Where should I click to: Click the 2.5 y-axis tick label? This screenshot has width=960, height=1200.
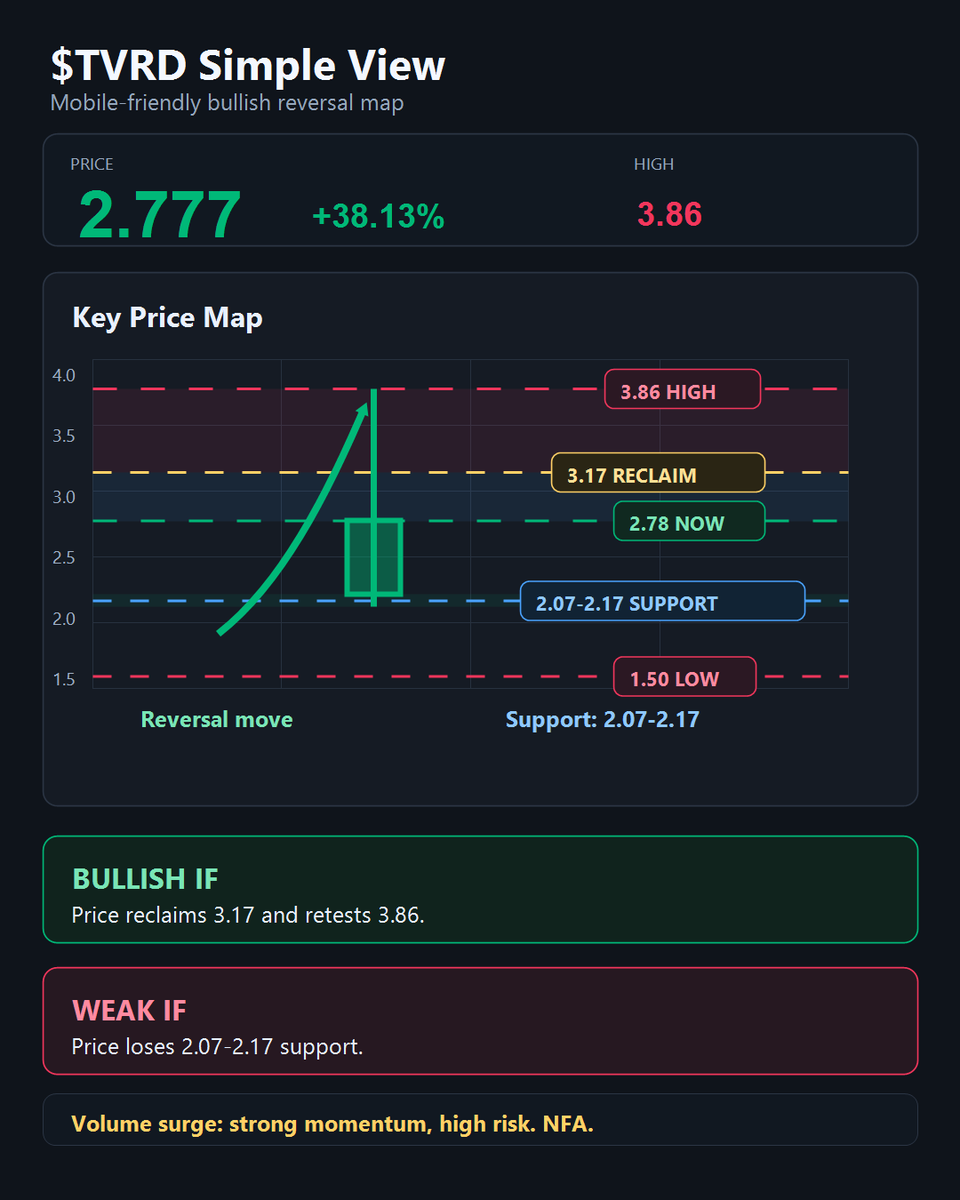pyautogui.click(x=64, y=558)
